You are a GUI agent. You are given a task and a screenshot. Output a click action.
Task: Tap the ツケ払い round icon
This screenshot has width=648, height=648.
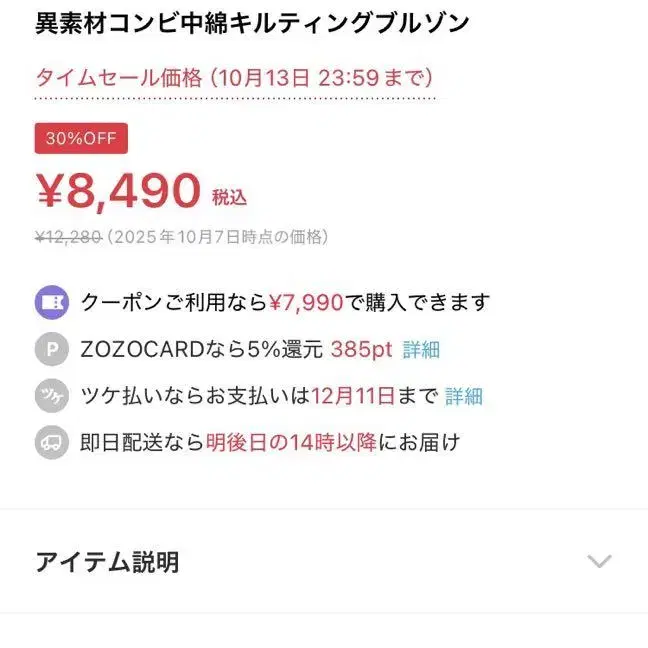(x=51, y=396)
